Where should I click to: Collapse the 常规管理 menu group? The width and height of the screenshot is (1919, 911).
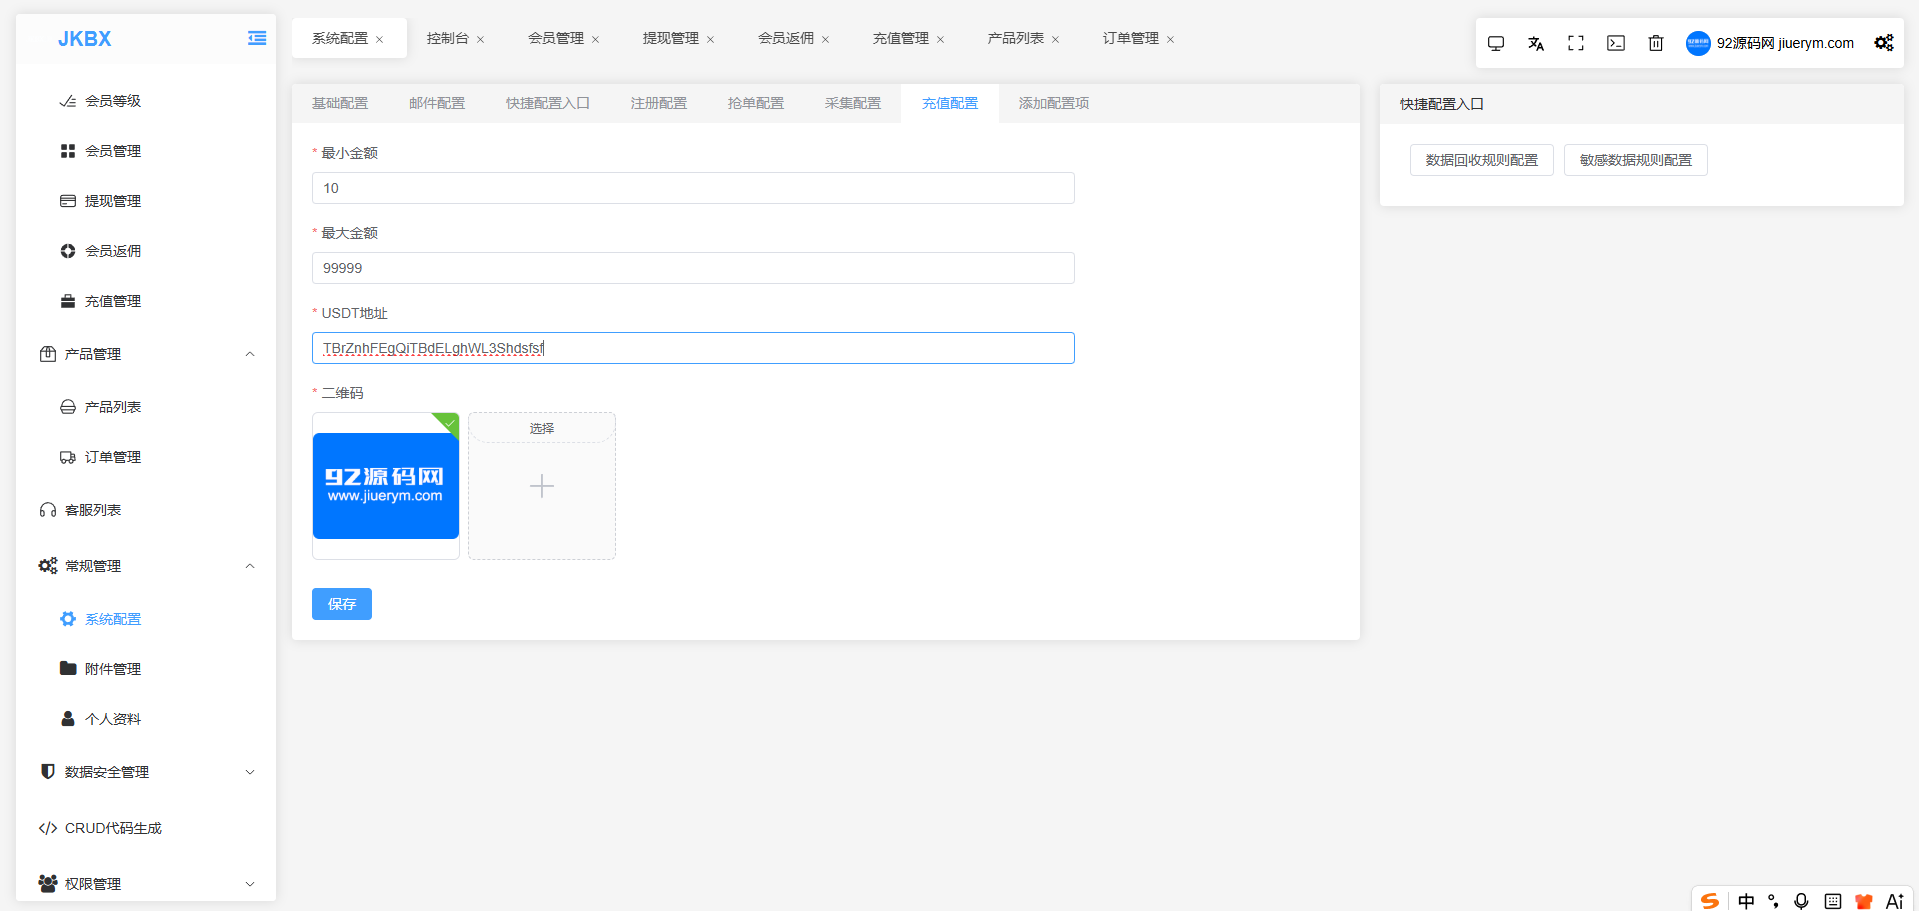coord(250,566)
